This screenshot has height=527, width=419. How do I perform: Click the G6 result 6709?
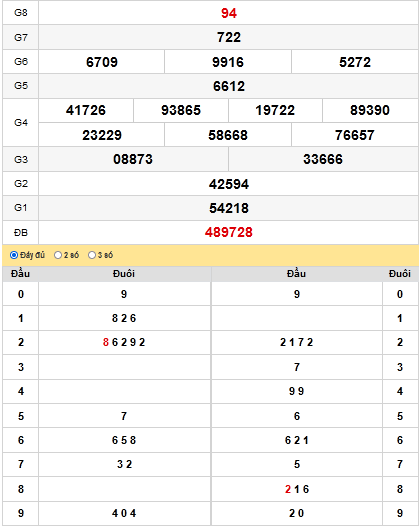[x=102, y=62]
